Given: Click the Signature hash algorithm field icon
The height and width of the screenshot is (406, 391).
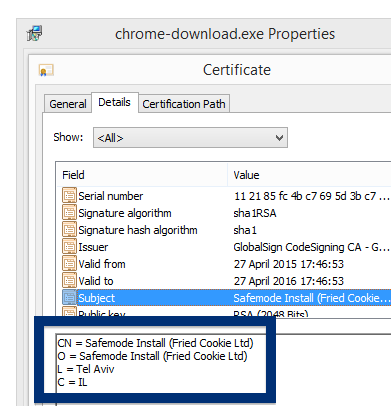Looking at the screenshot, I should pos(69,230).
